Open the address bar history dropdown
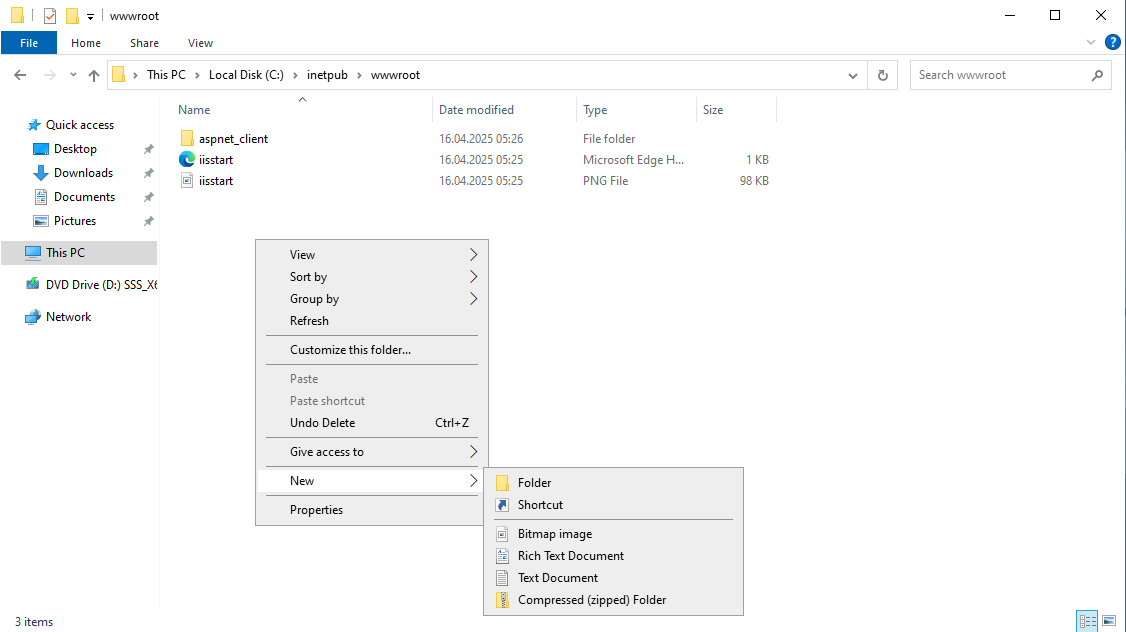Image resolution: width=1126 pixels, height=632 pixels. pos(852,75)
